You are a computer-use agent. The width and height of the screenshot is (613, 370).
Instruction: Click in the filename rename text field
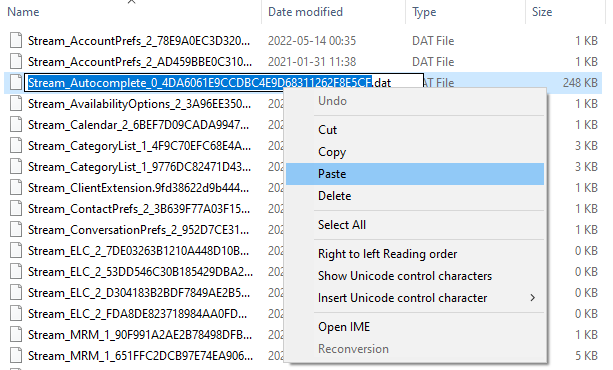coord(224,83)
